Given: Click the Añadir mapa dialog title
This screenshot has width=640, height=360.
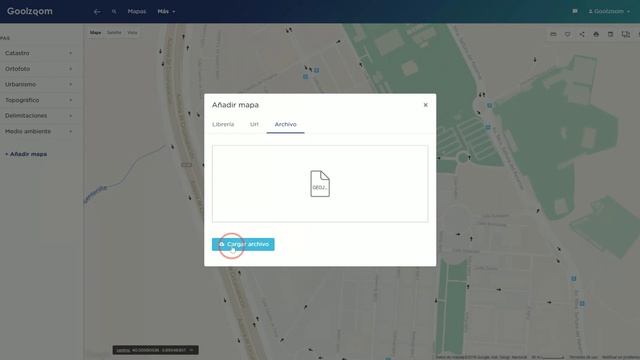Looking at the screenshot, I should (235, 105).
